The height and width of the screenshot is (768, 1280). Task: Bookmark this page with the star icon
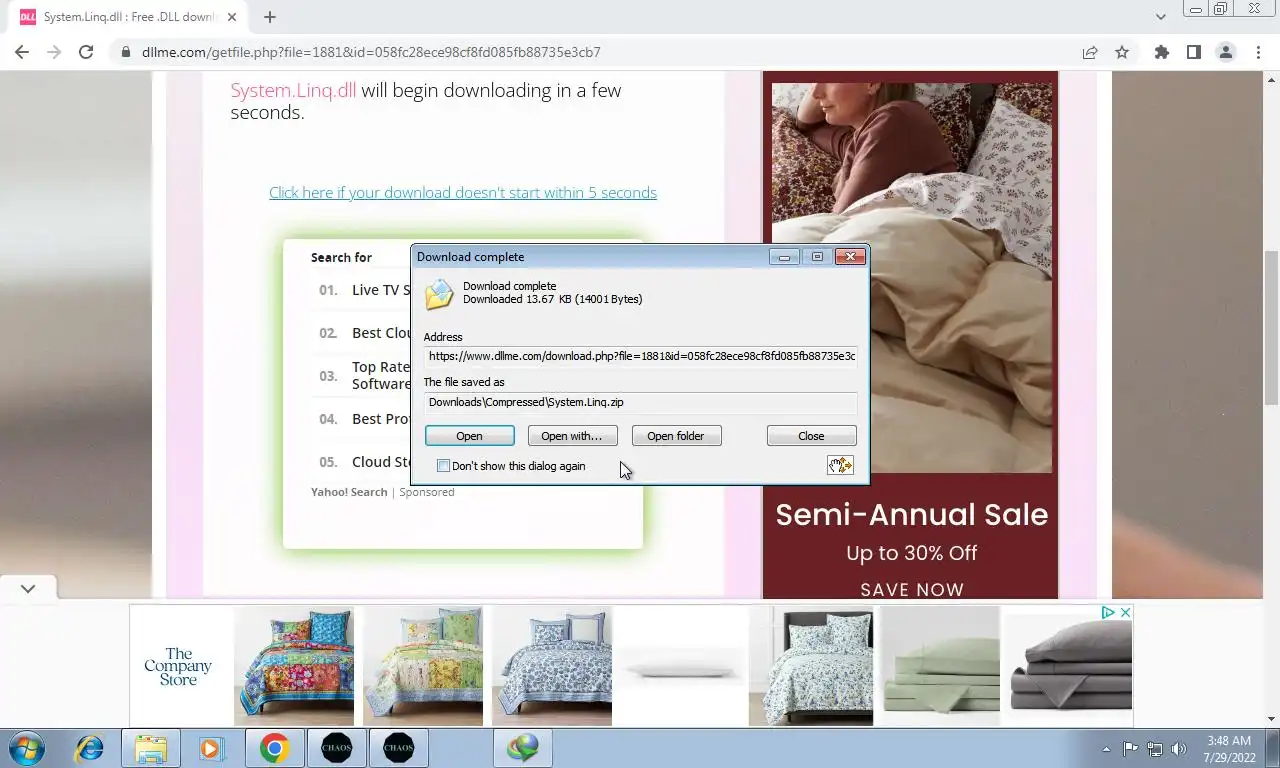click(x=1122, y=52)
